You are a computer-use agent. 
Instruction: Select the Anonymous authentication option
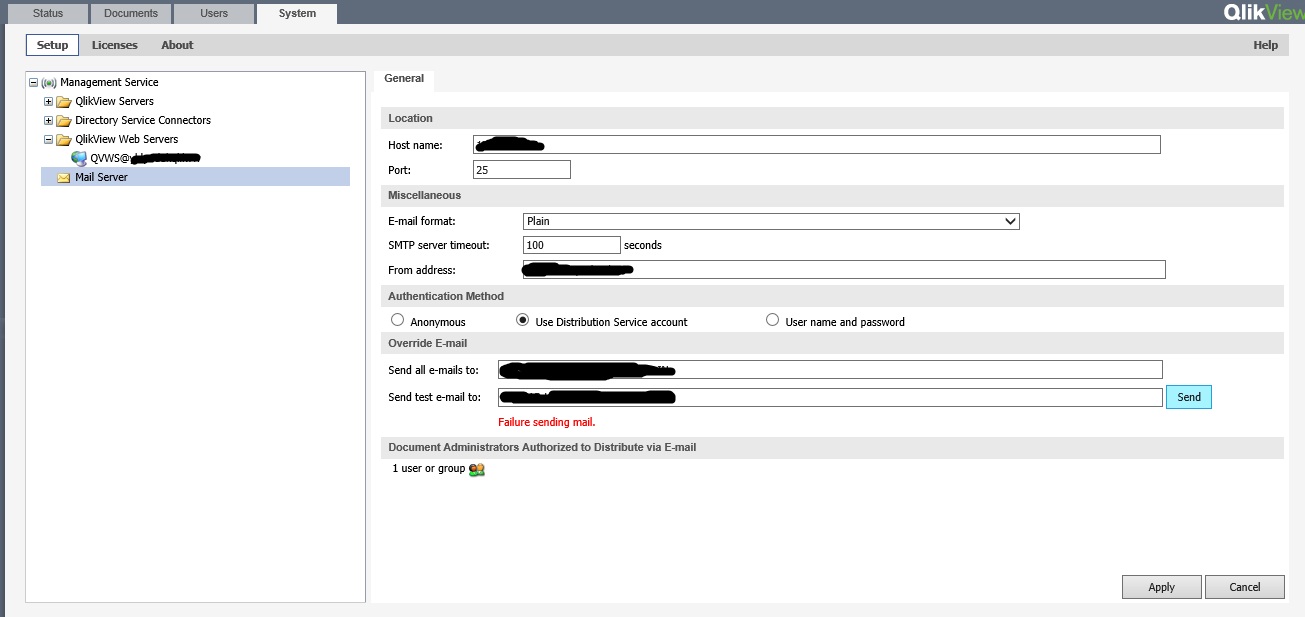397,321
